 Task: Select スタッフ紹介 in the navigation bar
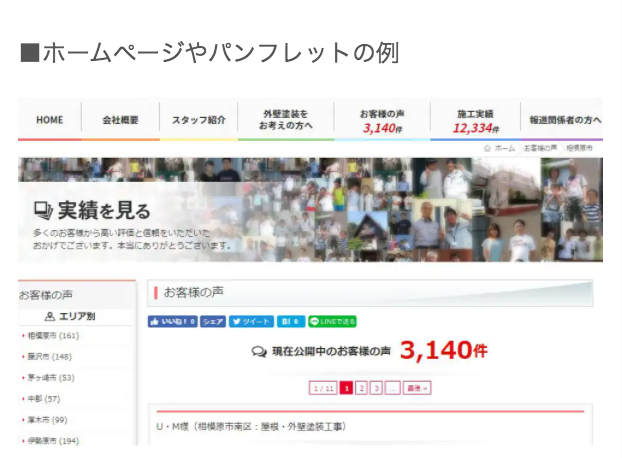coord(199,120)
